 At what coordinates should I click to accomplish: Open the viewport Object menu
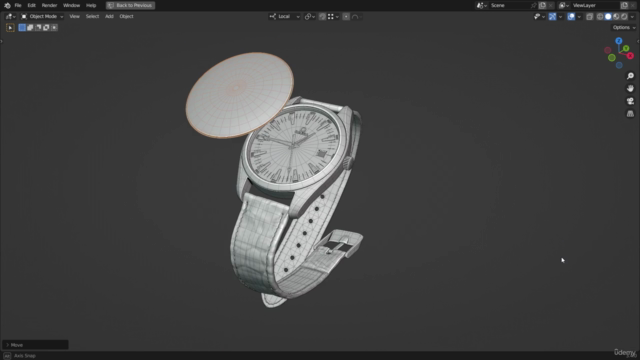127,16
